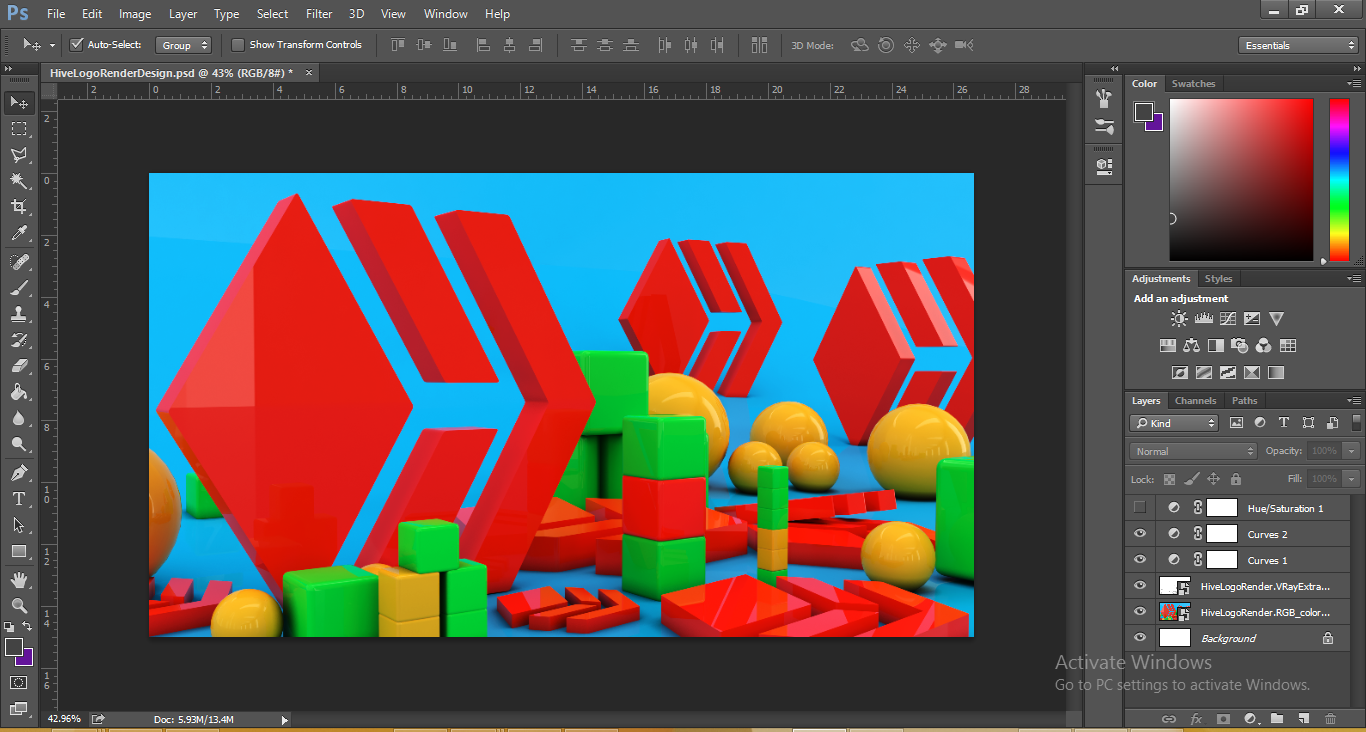Select the Magic Wand tool

coord(19,180)
